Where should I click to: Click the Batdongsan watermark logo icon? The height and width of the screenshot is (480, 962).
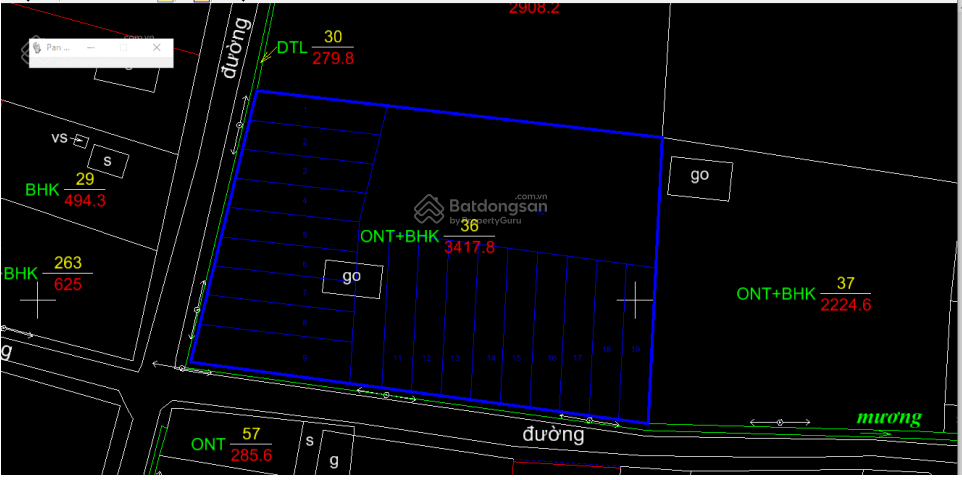point(429,208)
